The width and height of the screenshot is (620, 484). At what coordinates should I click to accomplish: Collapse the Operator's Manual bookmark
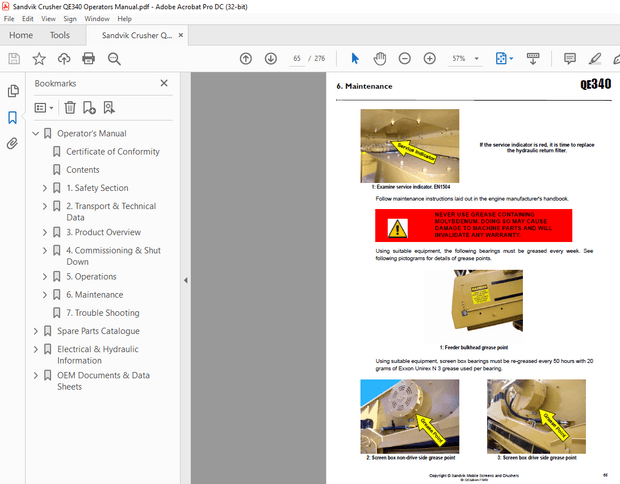[x=36, y=134]
